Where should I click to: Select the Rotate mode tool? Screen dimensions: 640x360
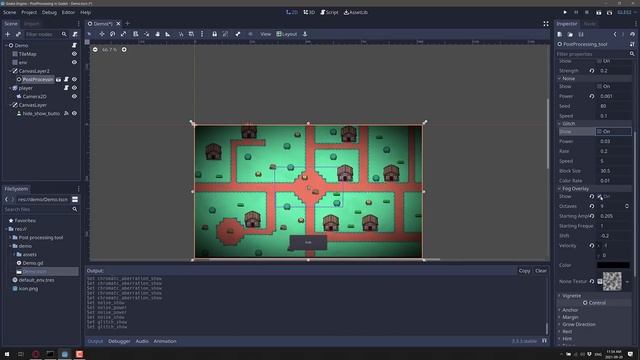coord(113,34)
